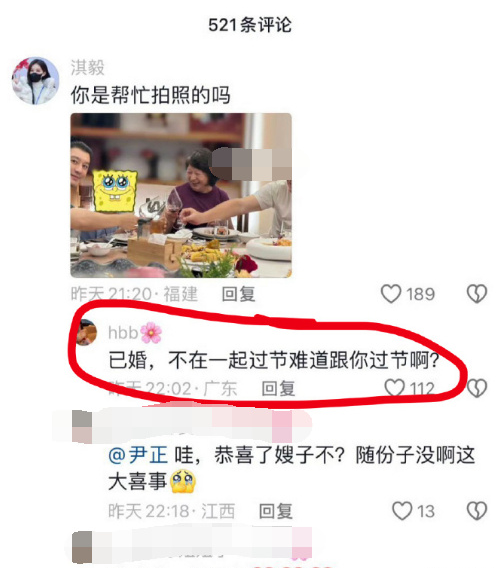Dislike the 江西 reply using broken heart
This screenshot has height=568, width=496.
coord(477,511)
